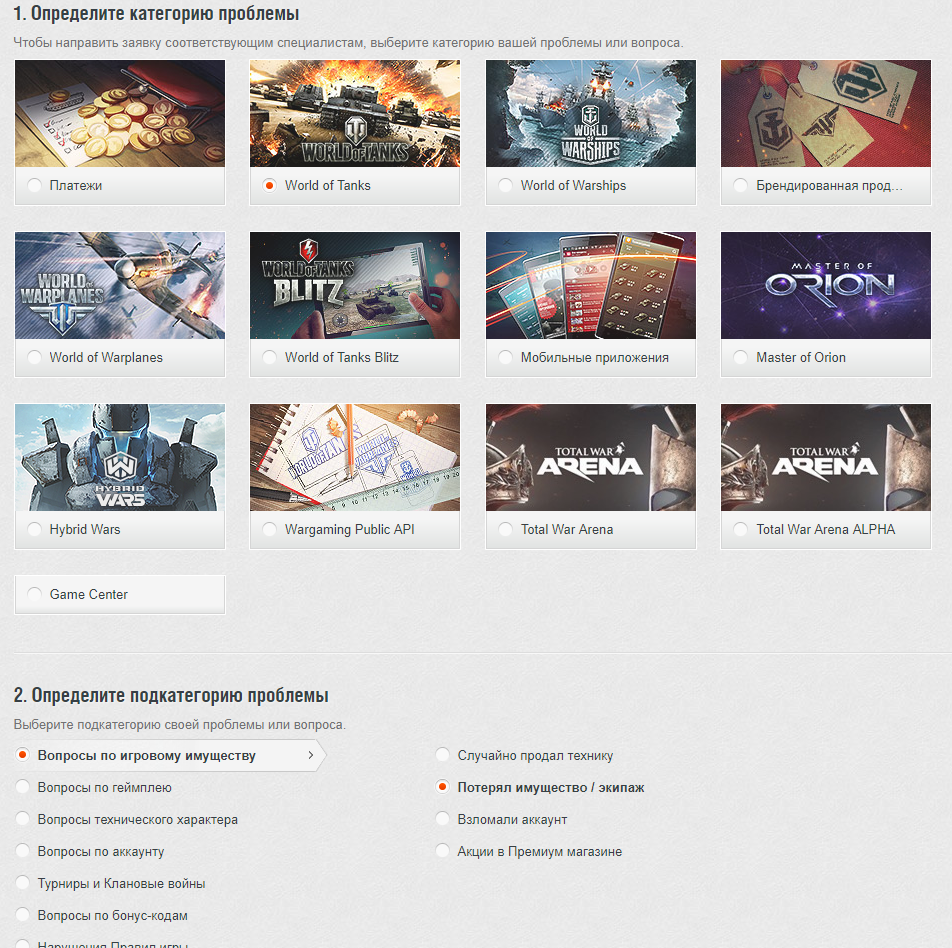Click the branded merchandise tags image
The height and width of the screenshot is (948, 952).
click(826, 114)
